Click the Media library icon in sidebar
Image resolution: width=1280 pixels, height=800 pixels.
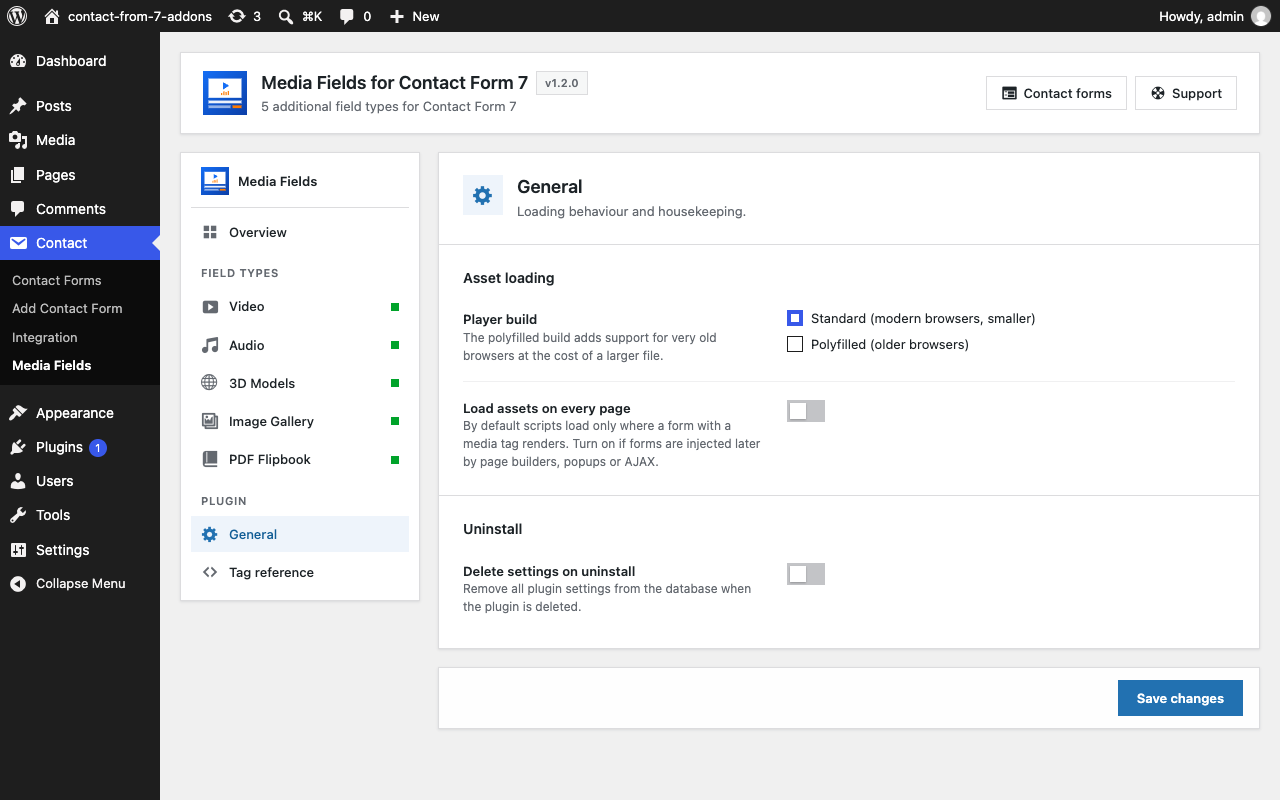18,140
